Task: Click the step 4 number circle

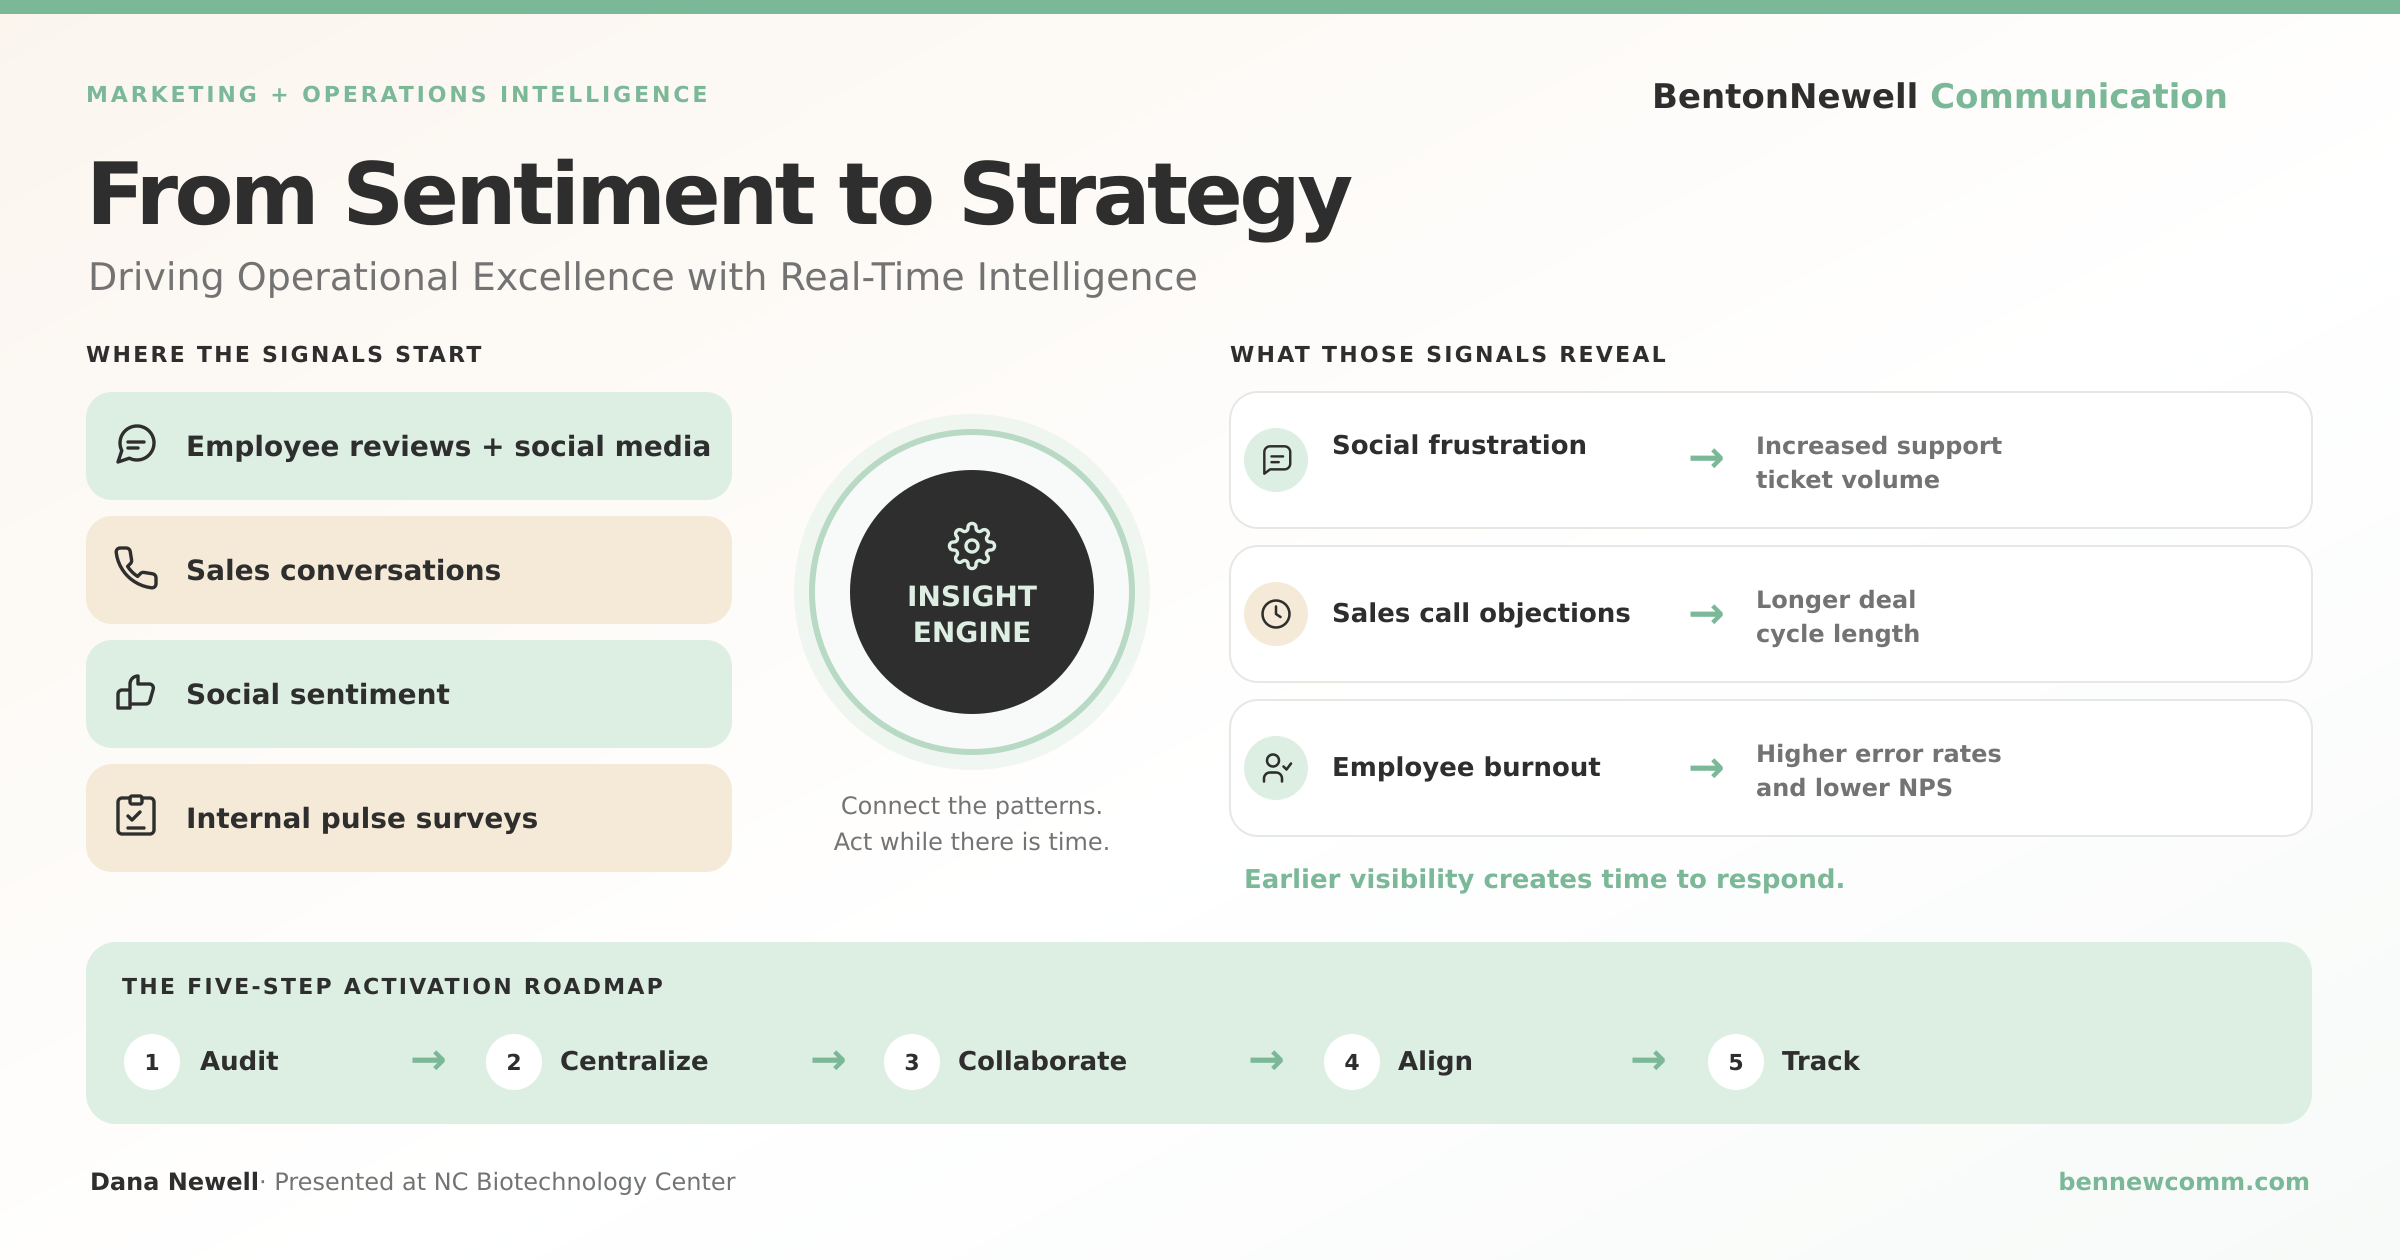Action: tap(1352, 1062)
